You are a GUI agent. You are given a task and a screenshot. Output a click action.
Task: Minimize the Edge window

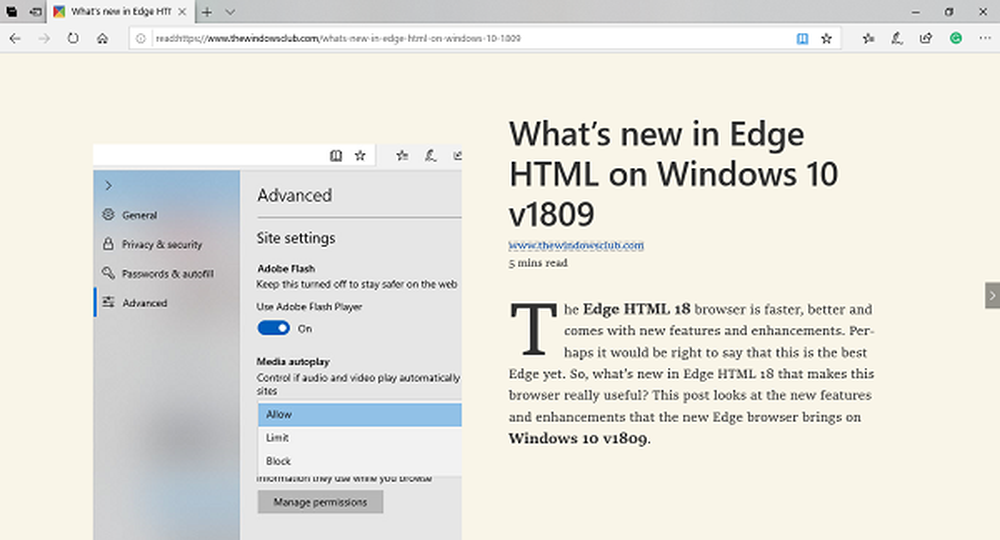tap(916, 11)
